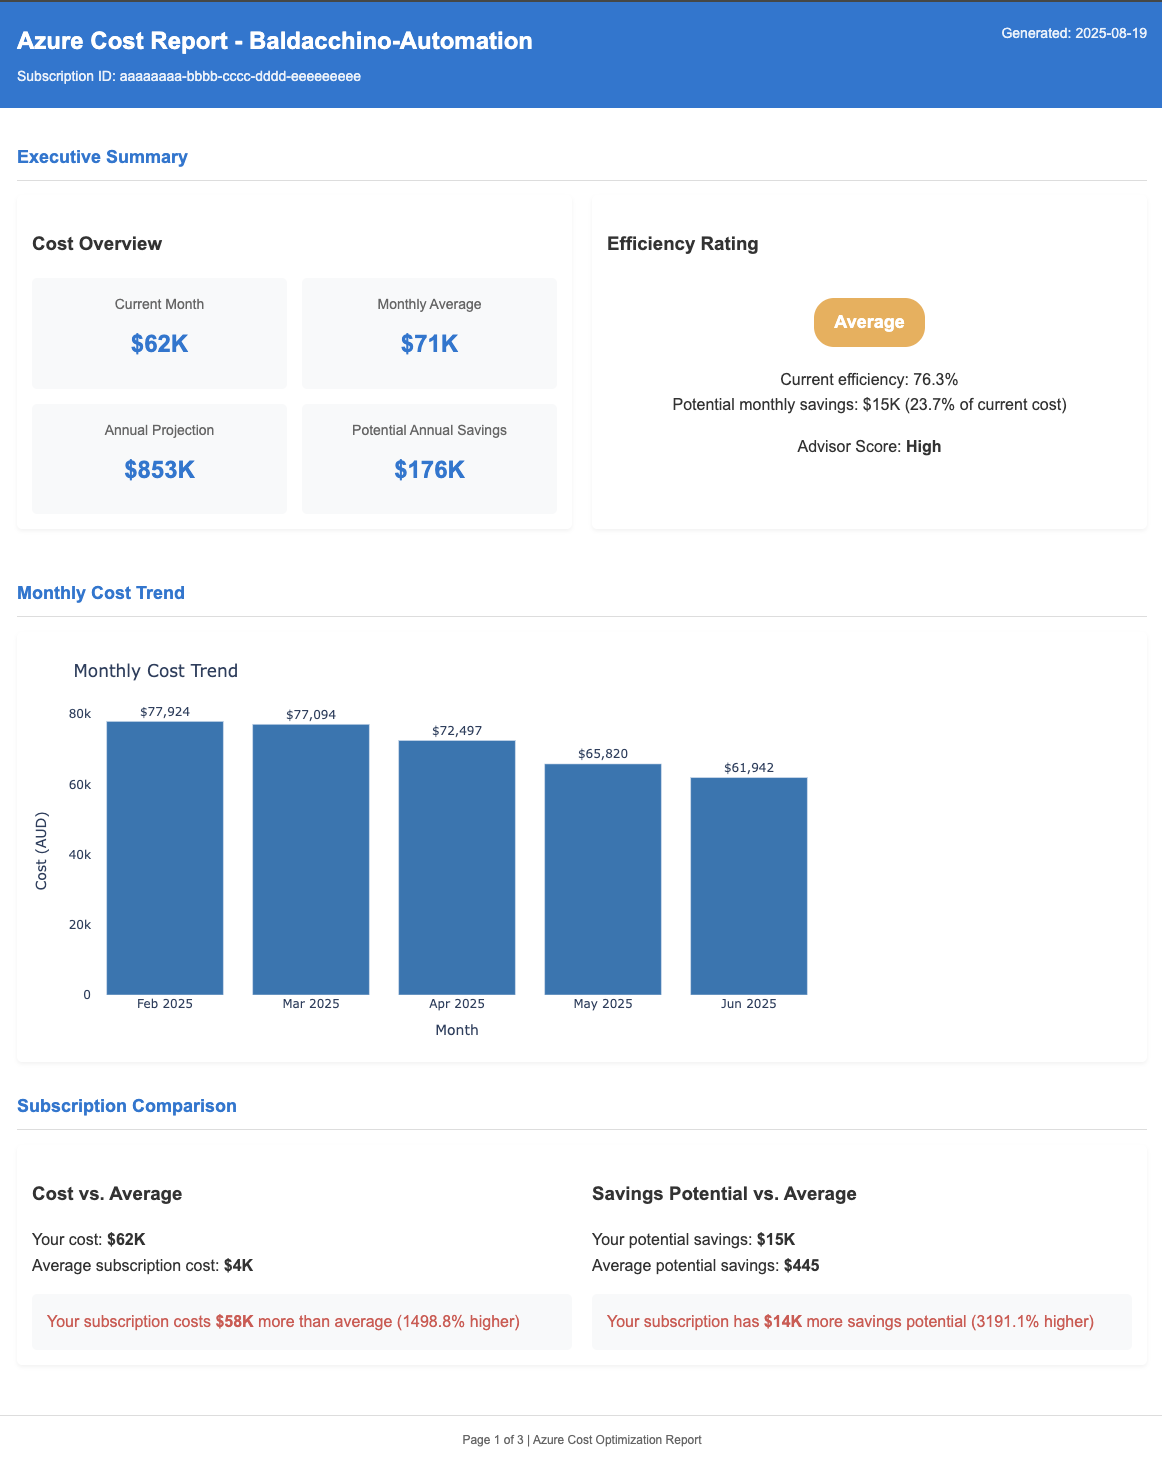Select the $176K potential annual savings value
The height and width of the screenshot is (1460, 1162).
429,470
